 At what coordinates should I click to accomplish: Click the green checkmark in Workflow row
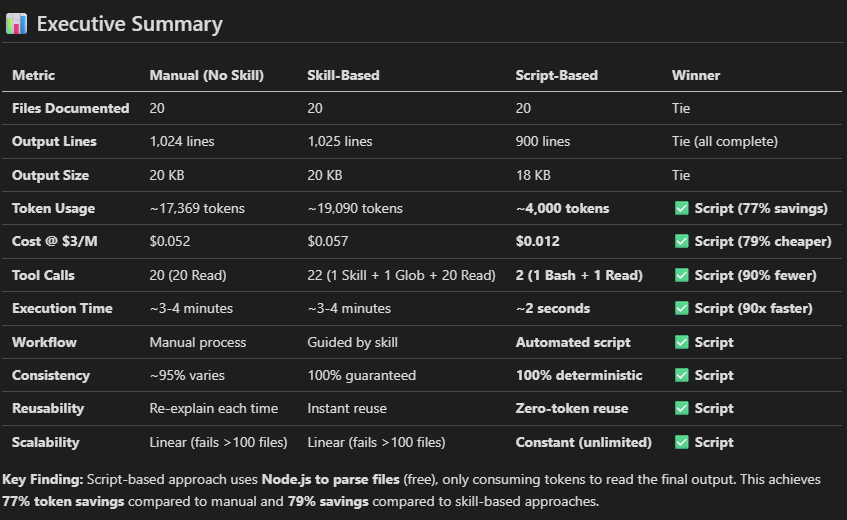[x=682, y=342]
